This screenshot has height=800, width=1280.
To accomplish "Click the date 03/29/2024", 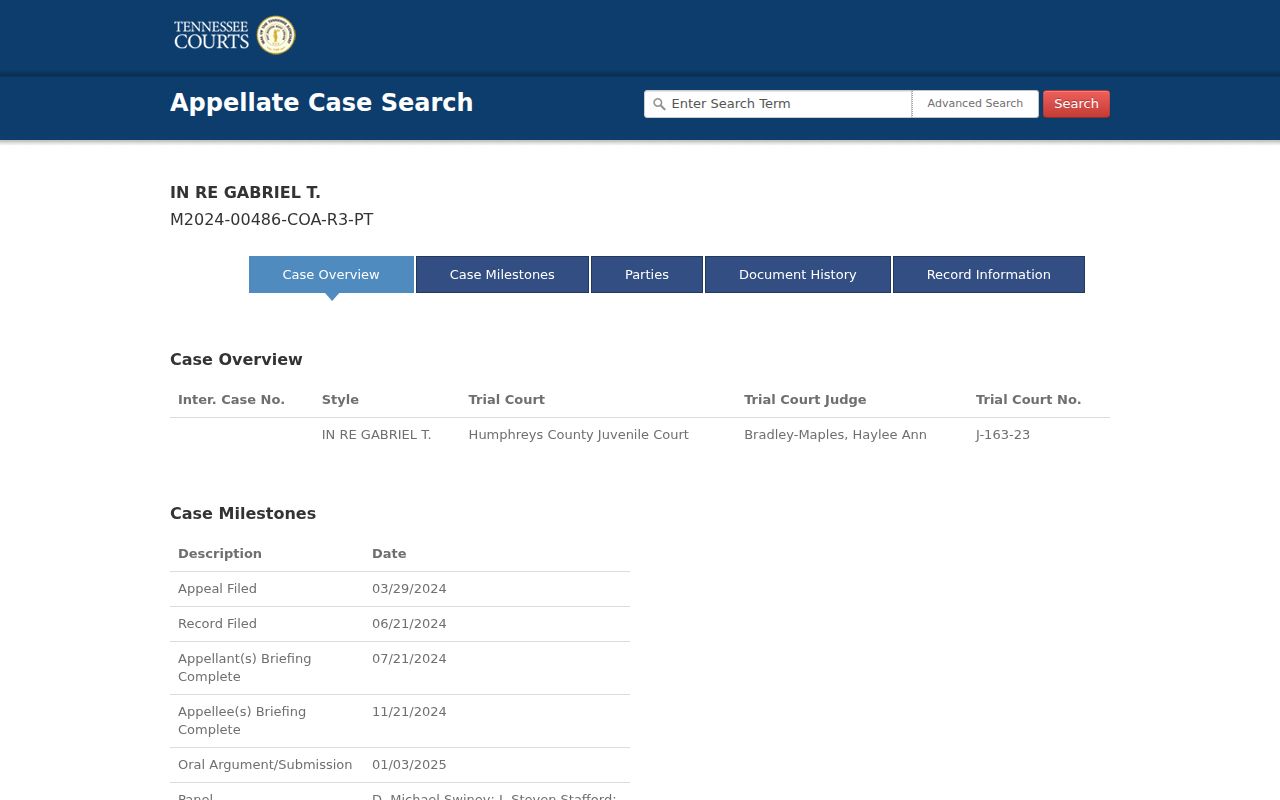I will pos(409,589).
